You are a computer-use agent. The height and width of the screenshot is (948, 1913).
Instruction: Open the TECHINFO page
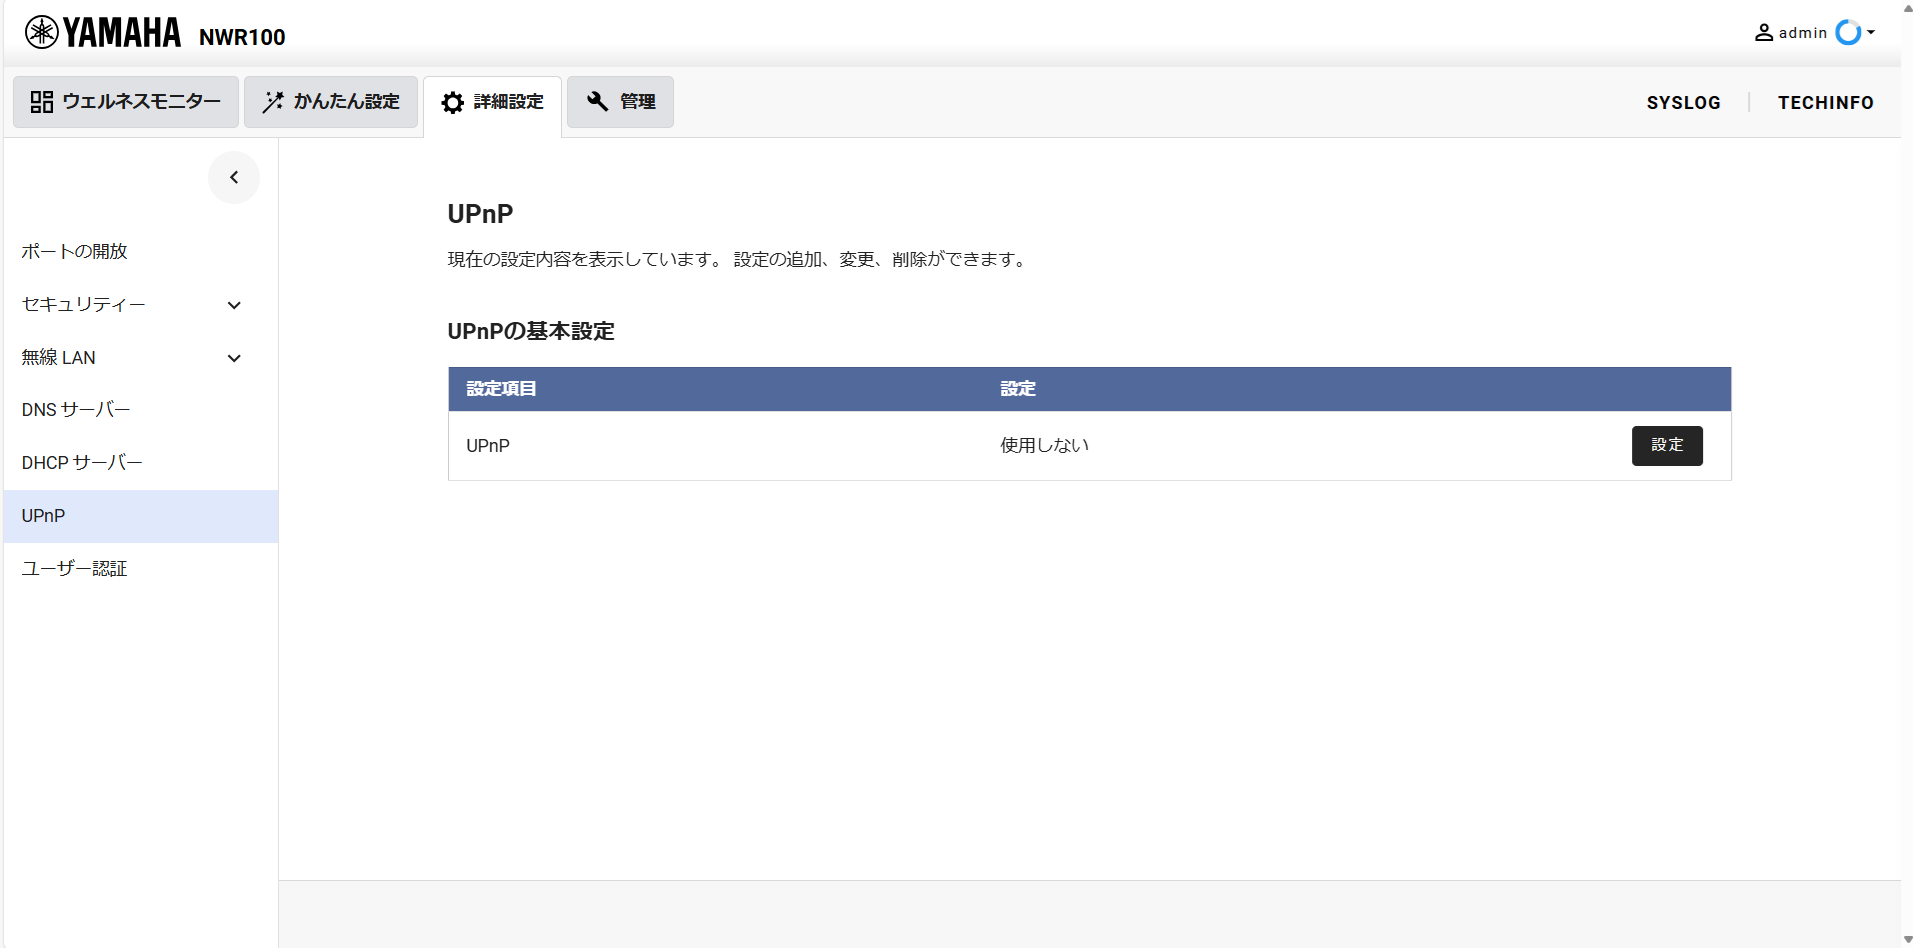pos(1825,102)
